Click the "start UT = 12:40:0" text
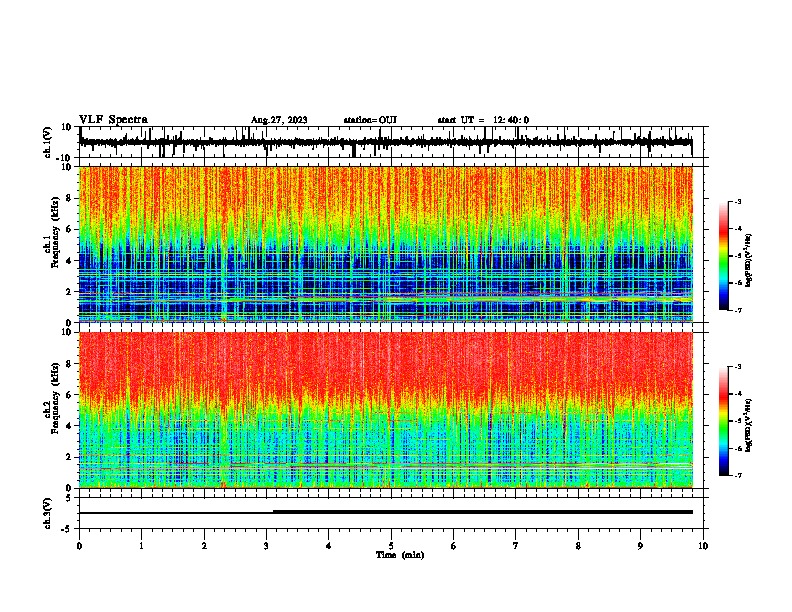The width and height of the screenshot is (792, 612). tap(483, 120)
